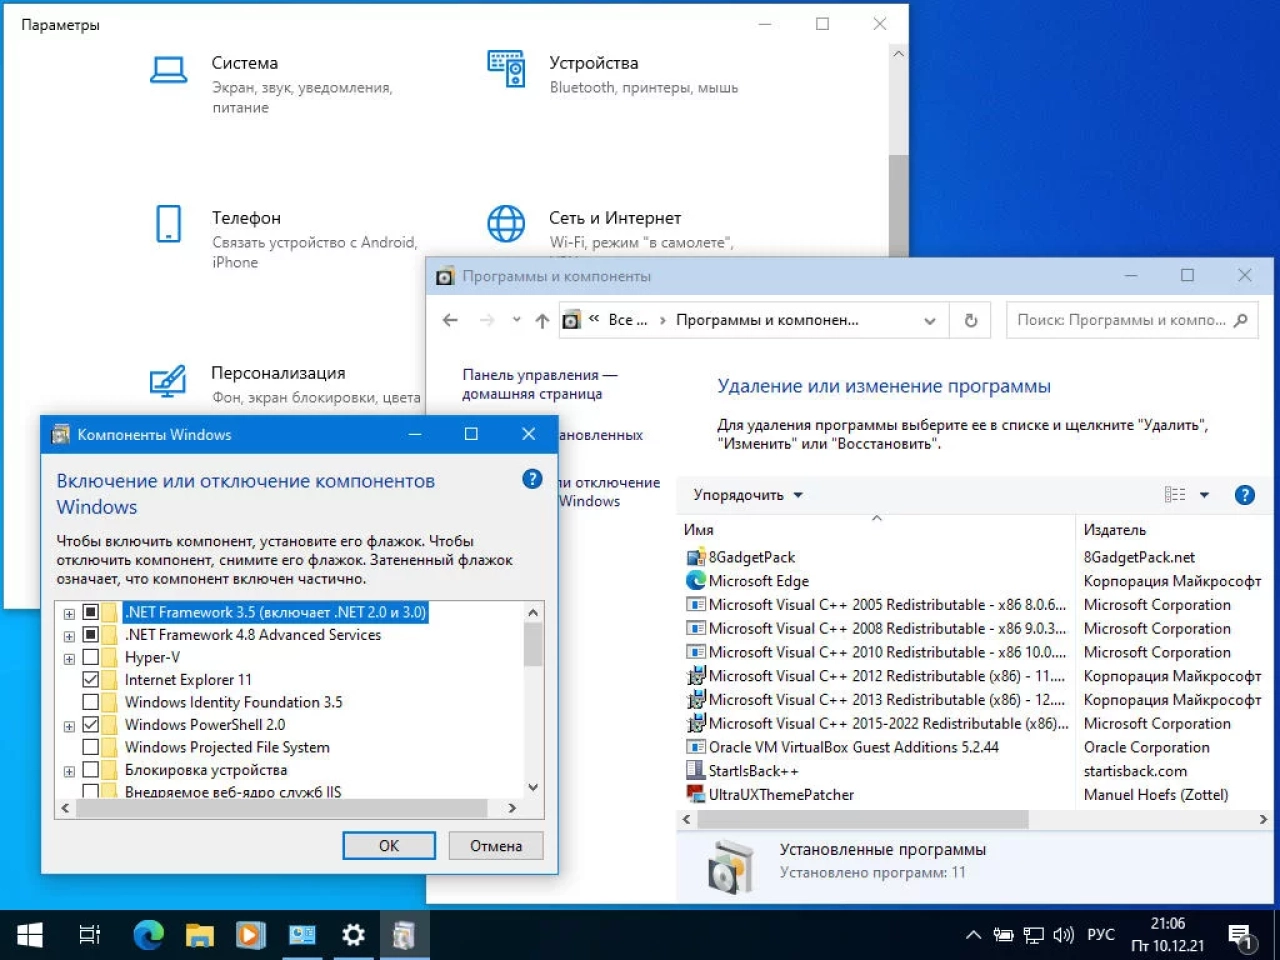
Task: Expand Блокировка устройства tree node
Action: point(69,772)
